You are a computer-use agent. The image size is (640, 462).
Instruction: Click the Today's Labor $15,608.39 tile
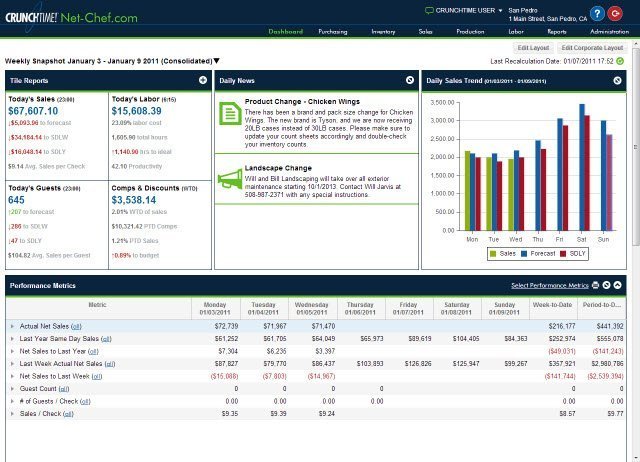[x=160, y=136]
